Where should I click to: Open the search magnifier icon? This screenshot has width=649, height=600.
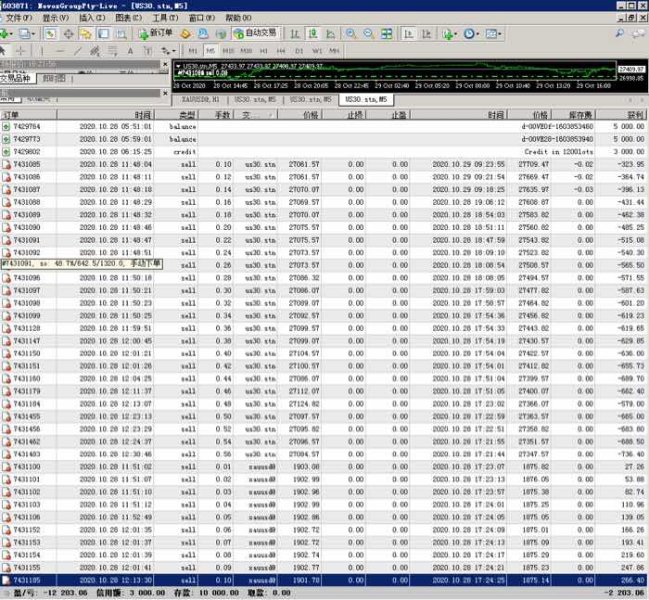620,33
